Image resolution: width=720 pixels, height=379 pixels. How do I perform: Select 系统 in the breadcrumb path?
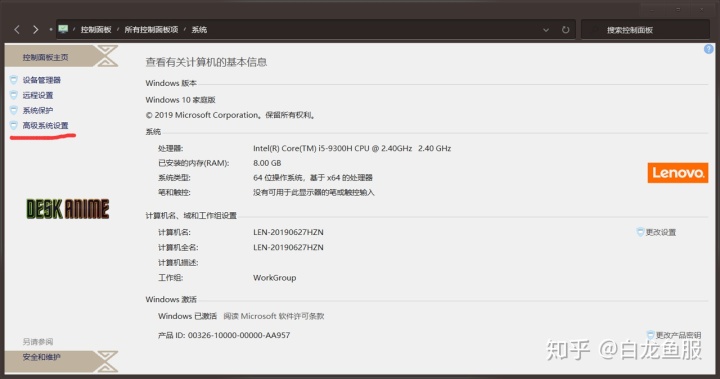tap(199, 30)
